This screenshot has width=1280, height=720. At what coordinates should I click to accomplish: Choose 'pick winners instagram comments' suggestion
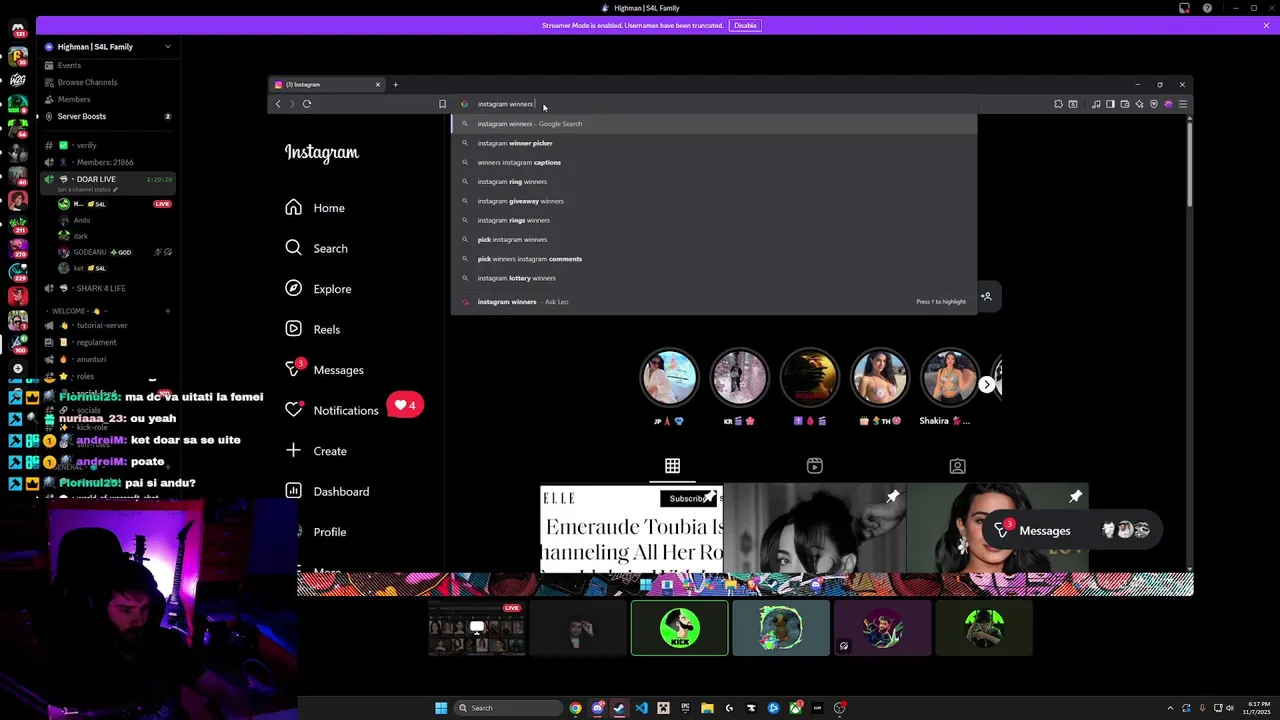click(713, 259)
